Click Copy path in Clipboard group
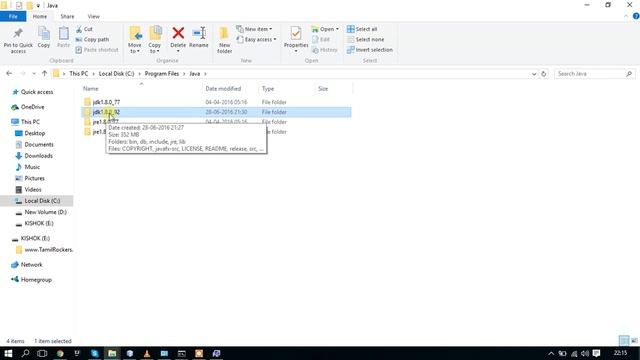Image resolution: width=640 pixels, height=360 pixels. coord(92,40)
